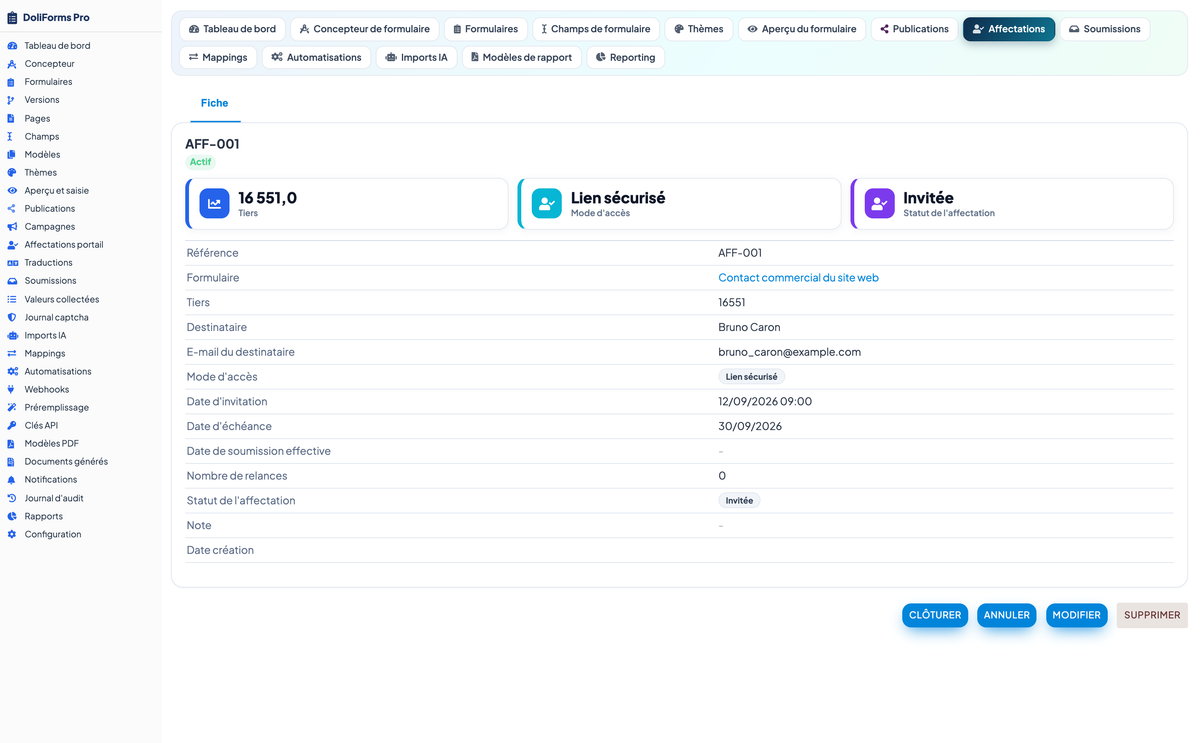Click the Invitée badge in Statut row
The width and height of the screenshot is (1200, 743).
[x=739, y=500]
